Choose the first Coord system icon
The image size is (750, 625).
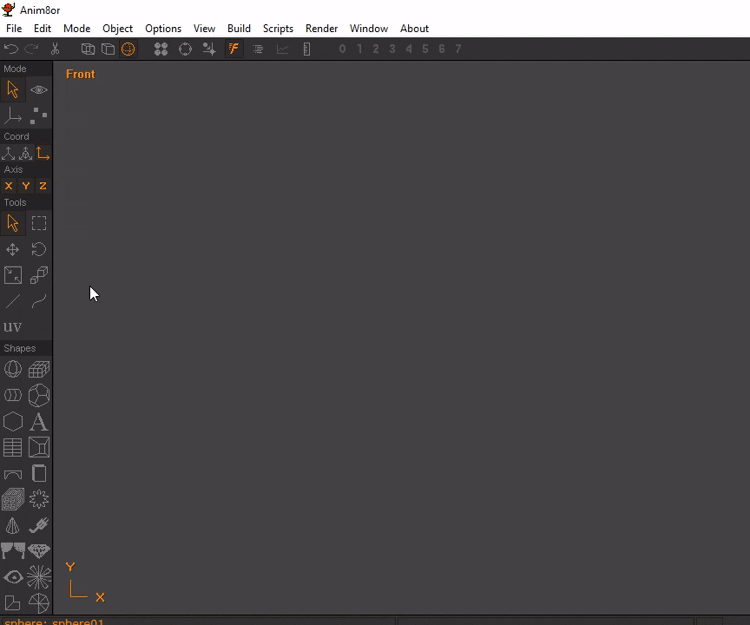[x=8, y=154]
